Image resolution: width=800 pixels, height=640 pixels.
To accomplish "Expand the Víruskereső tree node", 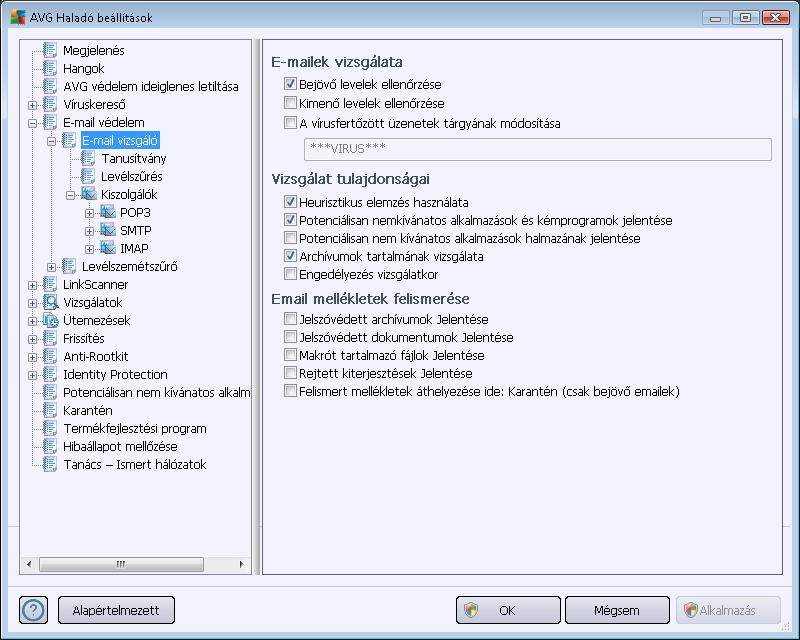I will point(33,105).
